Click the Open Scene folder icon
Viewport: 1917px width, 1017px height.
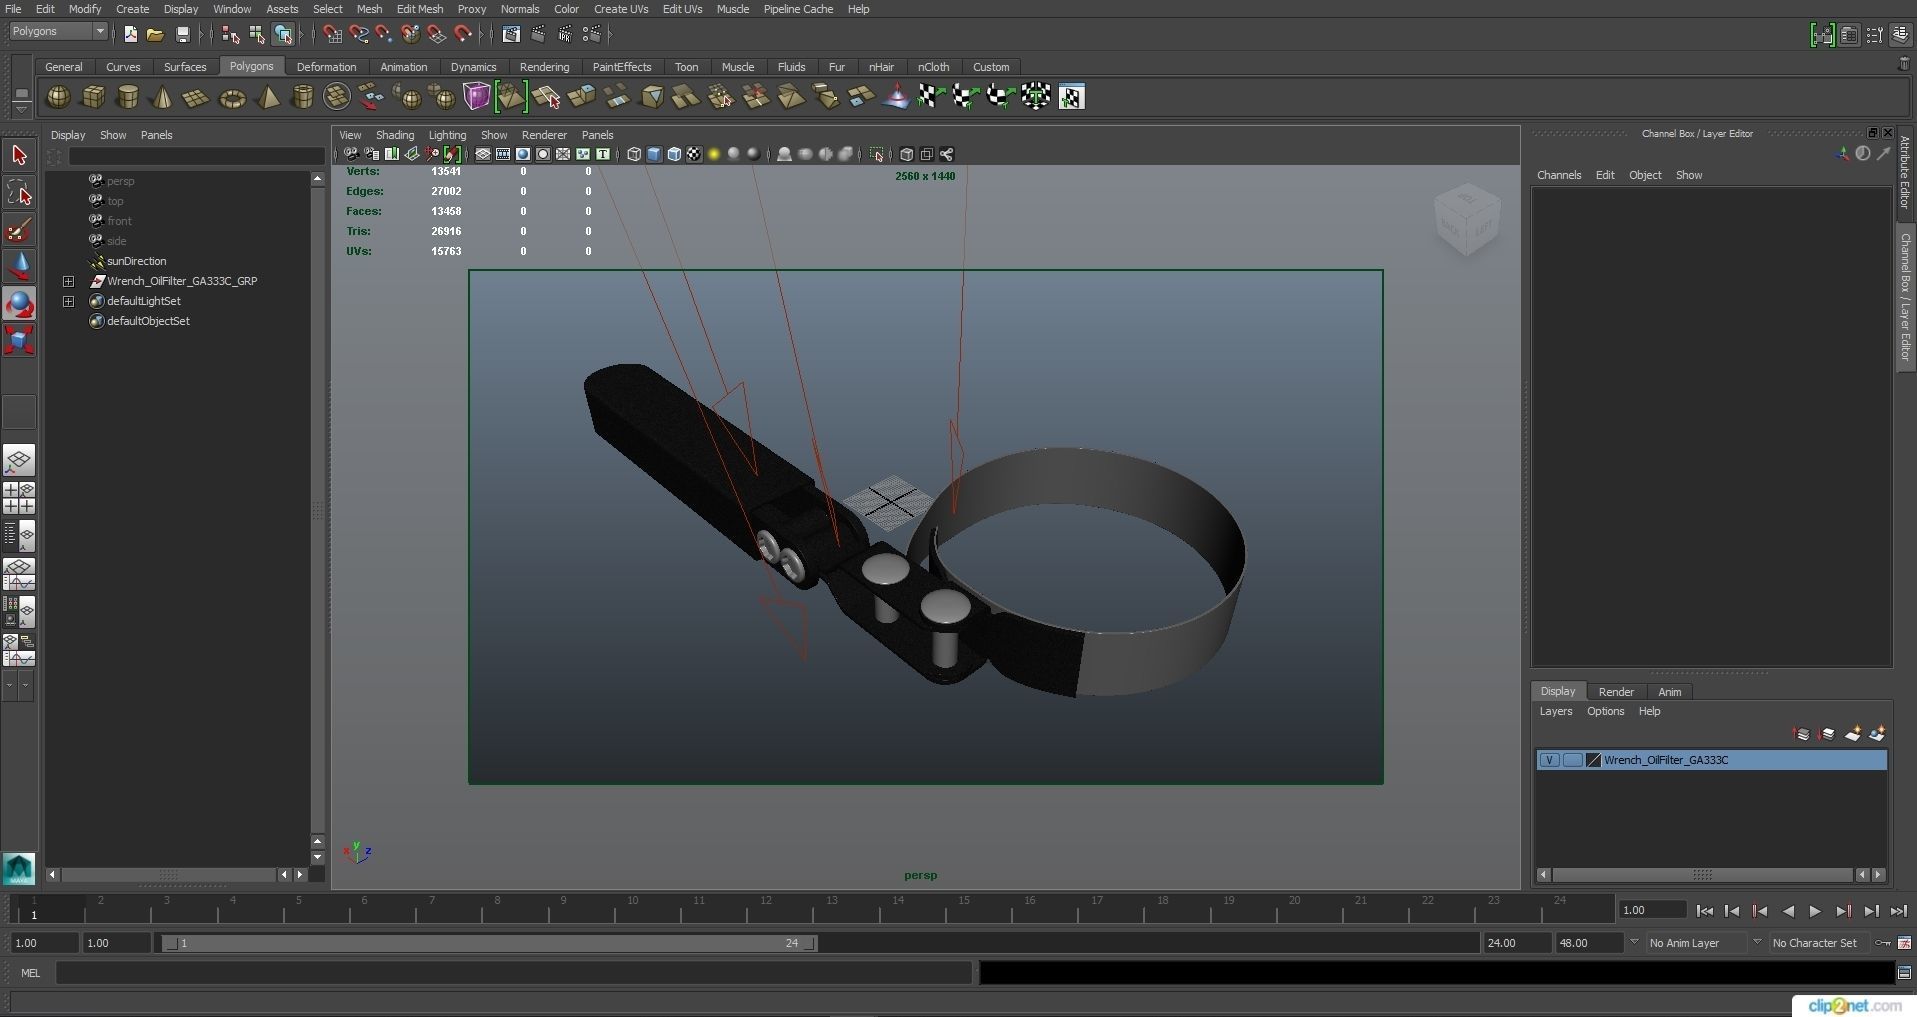coord(155,35)
